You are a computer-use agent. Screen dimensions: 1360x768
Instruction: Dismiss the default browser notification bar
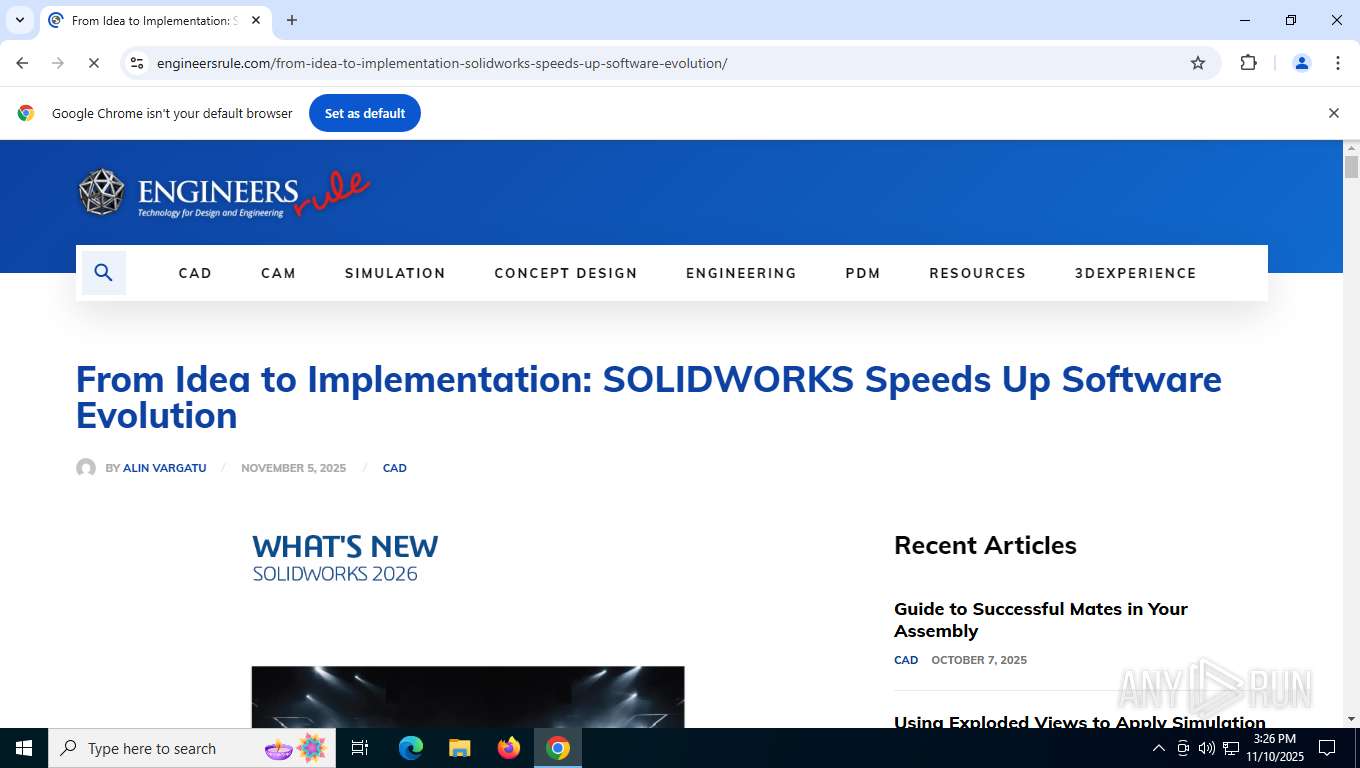1333,113
